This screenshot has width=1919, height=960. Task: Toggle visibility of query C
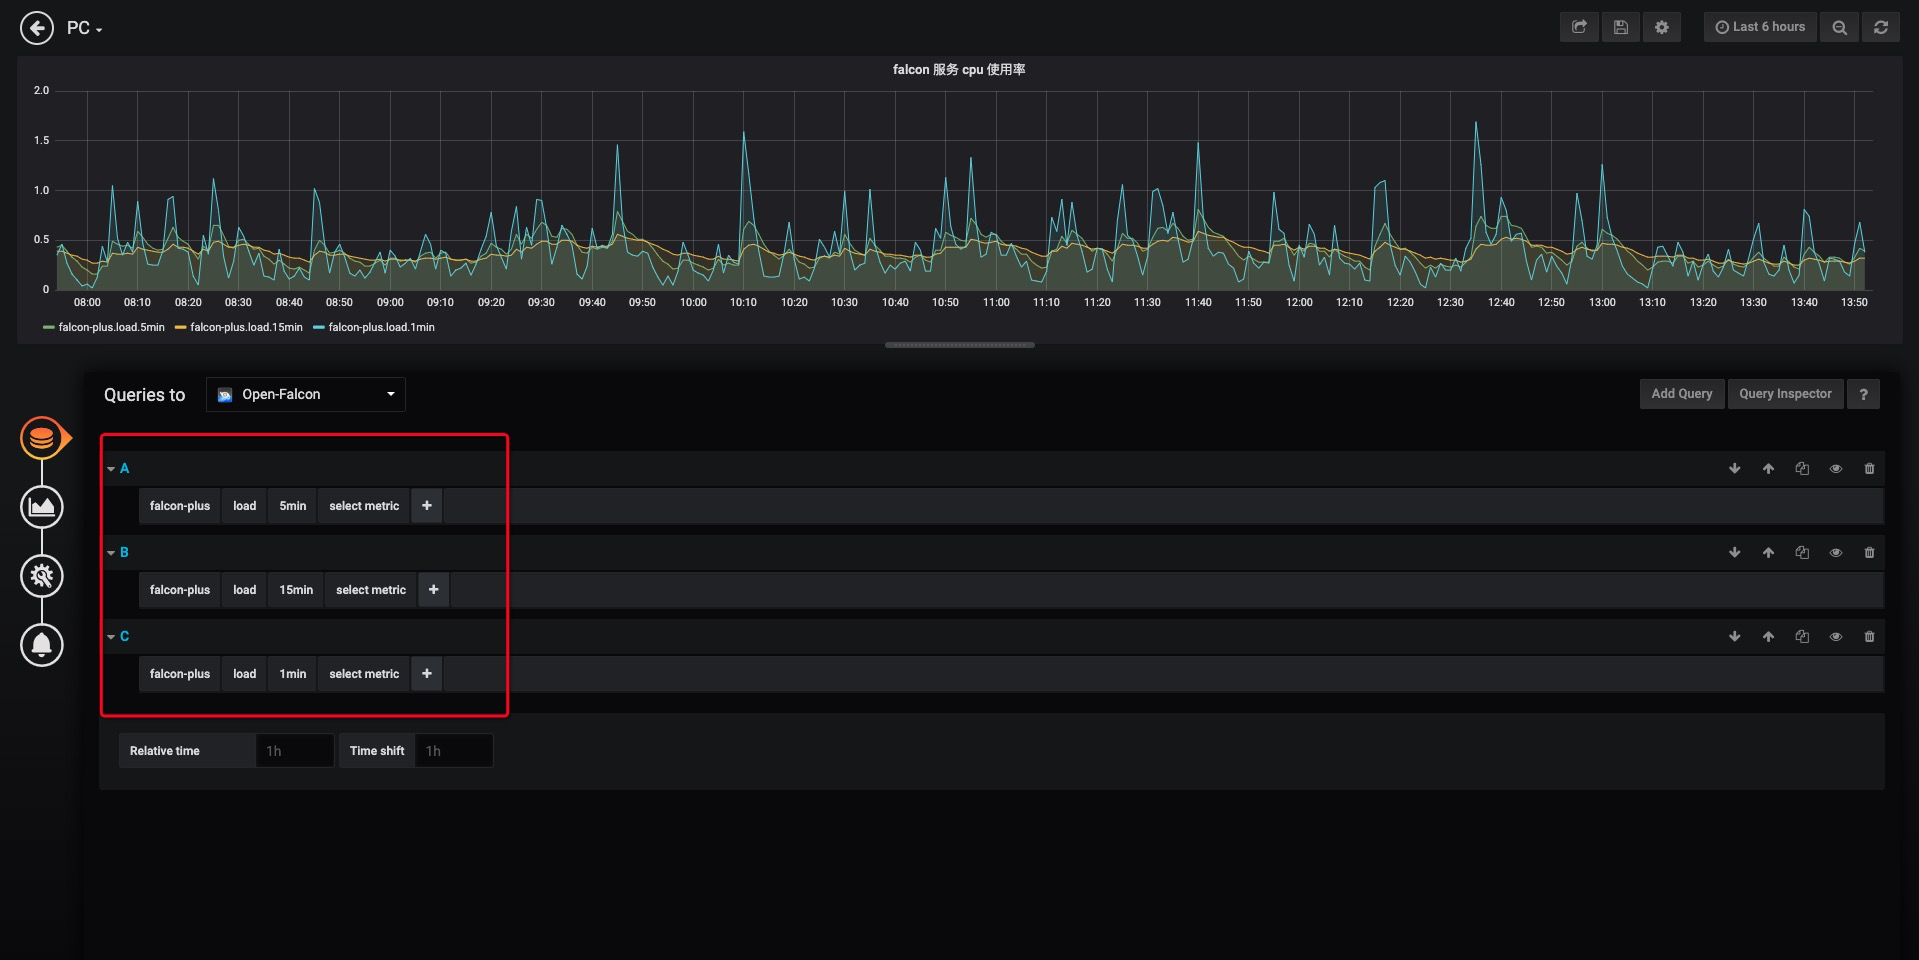tap(1836, 636)
